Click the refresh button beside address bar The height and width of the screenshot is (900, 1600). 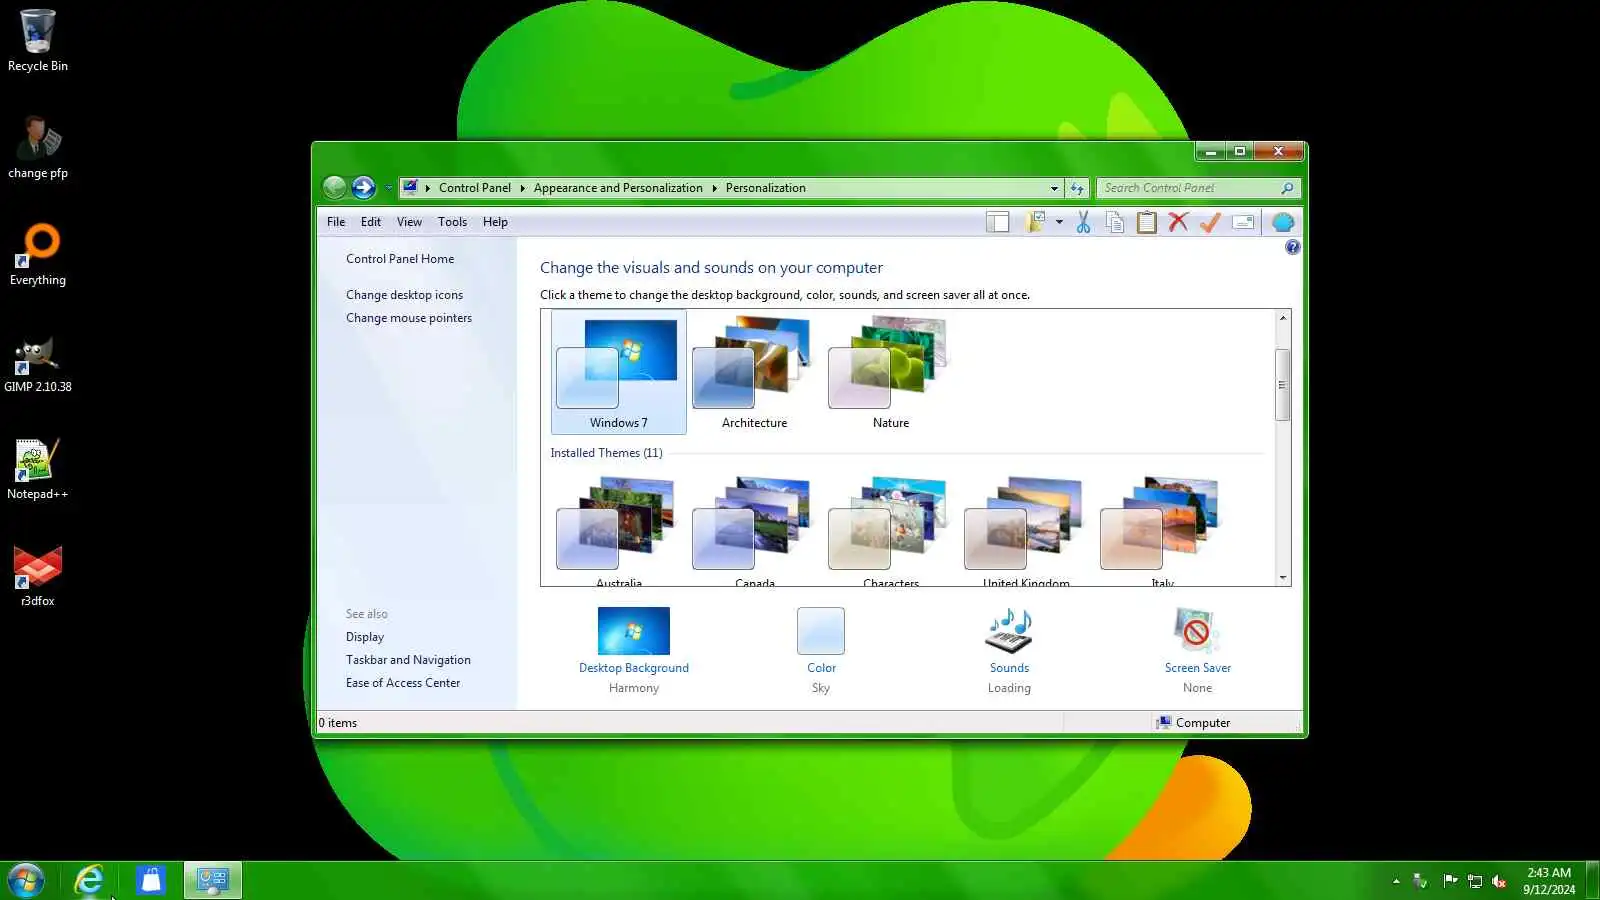tap(1077, 188)
